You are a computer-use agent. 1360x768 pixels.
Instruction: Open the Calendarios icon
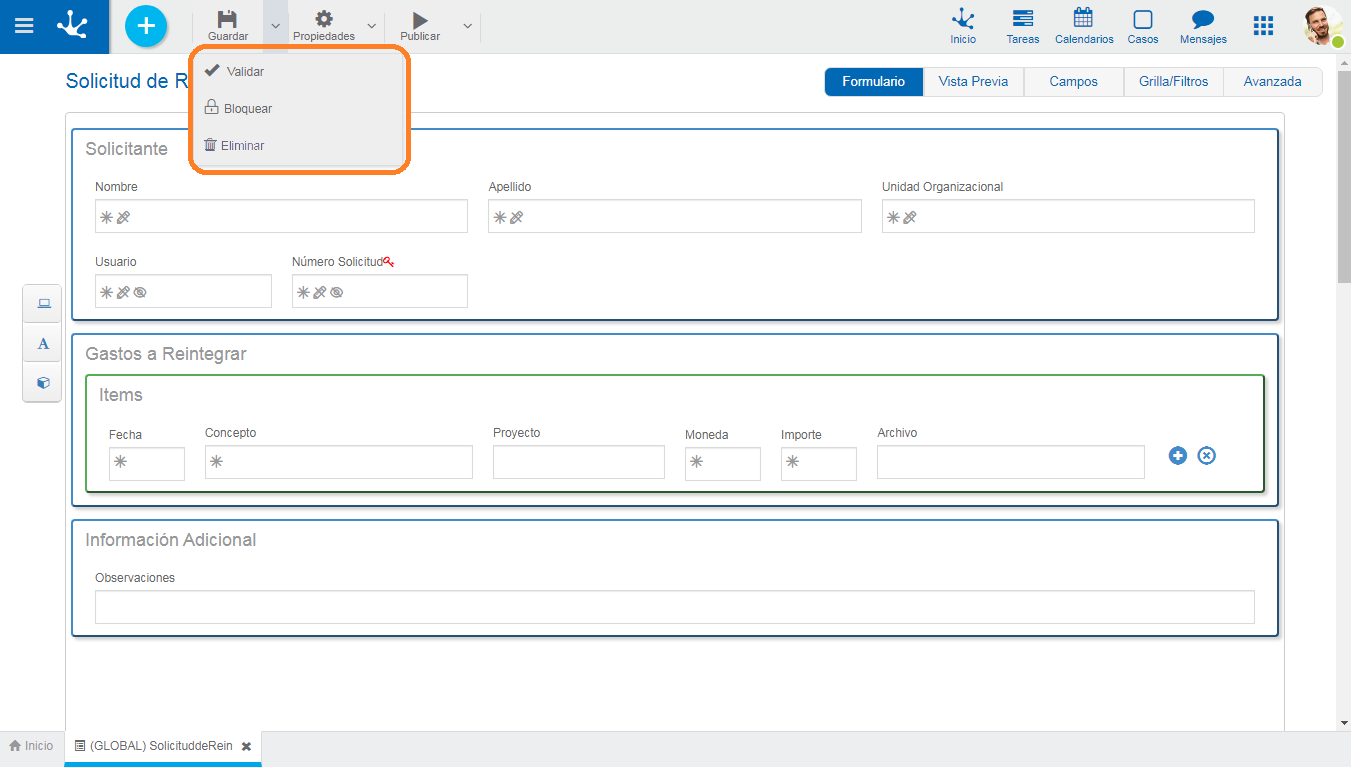point(1084,26)
